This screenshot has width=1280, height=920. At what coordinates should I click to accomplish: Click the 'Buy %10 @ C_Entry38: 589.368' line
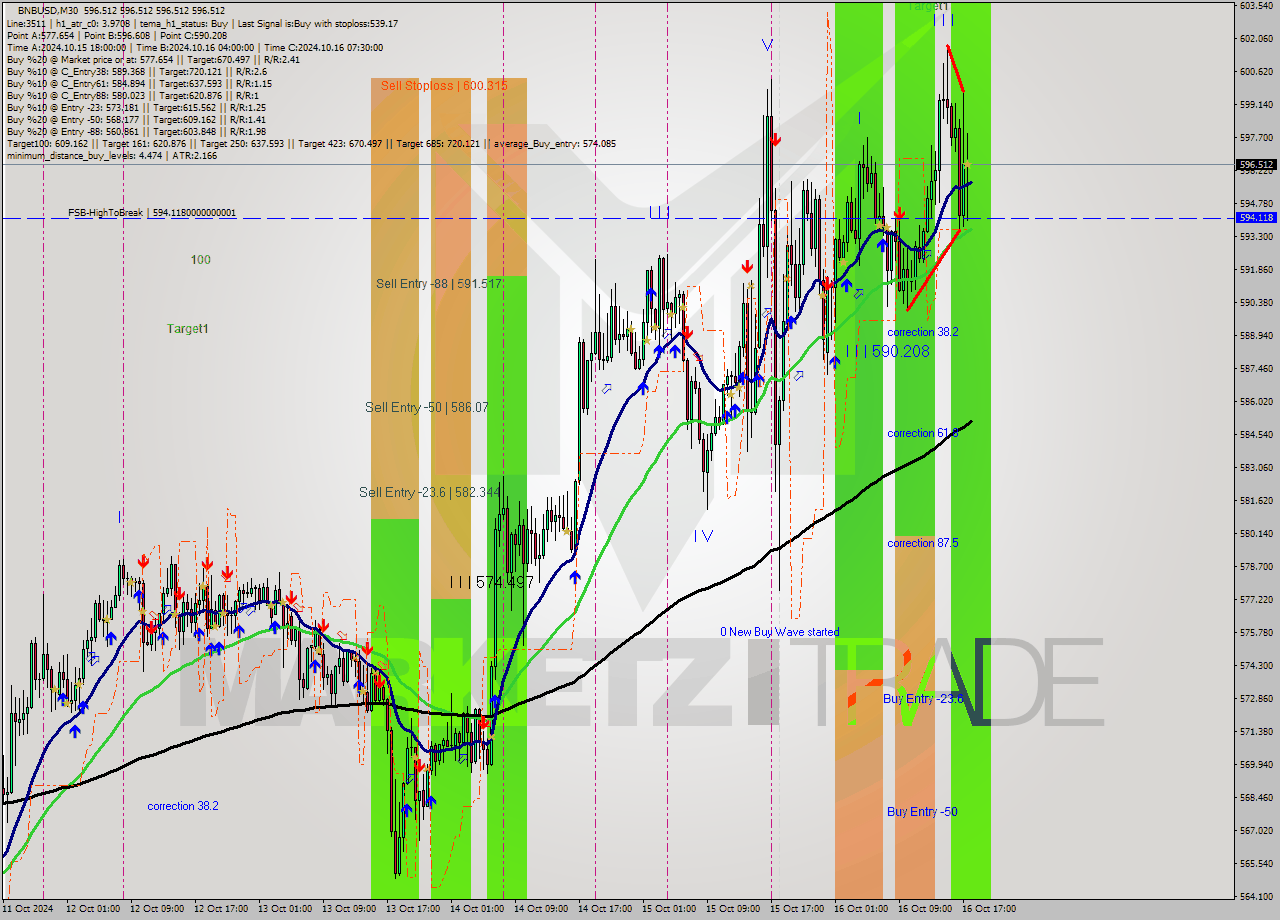[x=138, y=71]
